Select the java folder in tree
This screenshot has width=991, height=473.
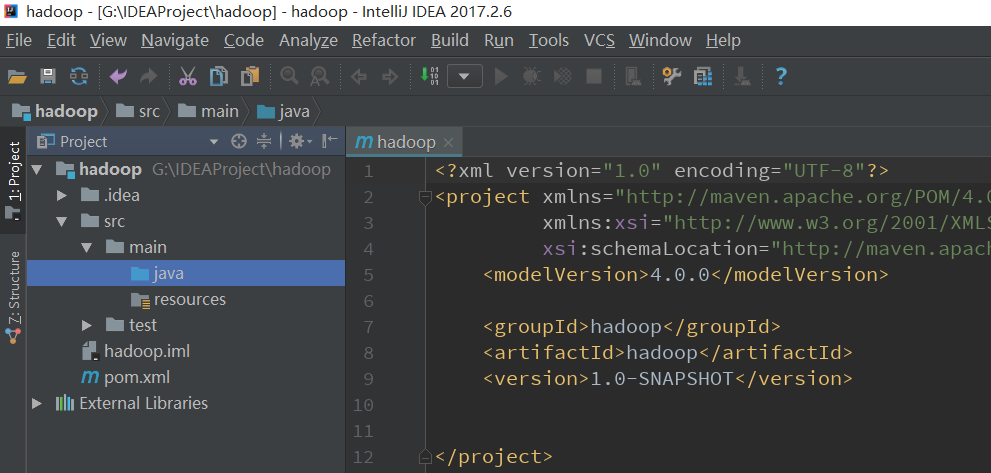point(186,273)
